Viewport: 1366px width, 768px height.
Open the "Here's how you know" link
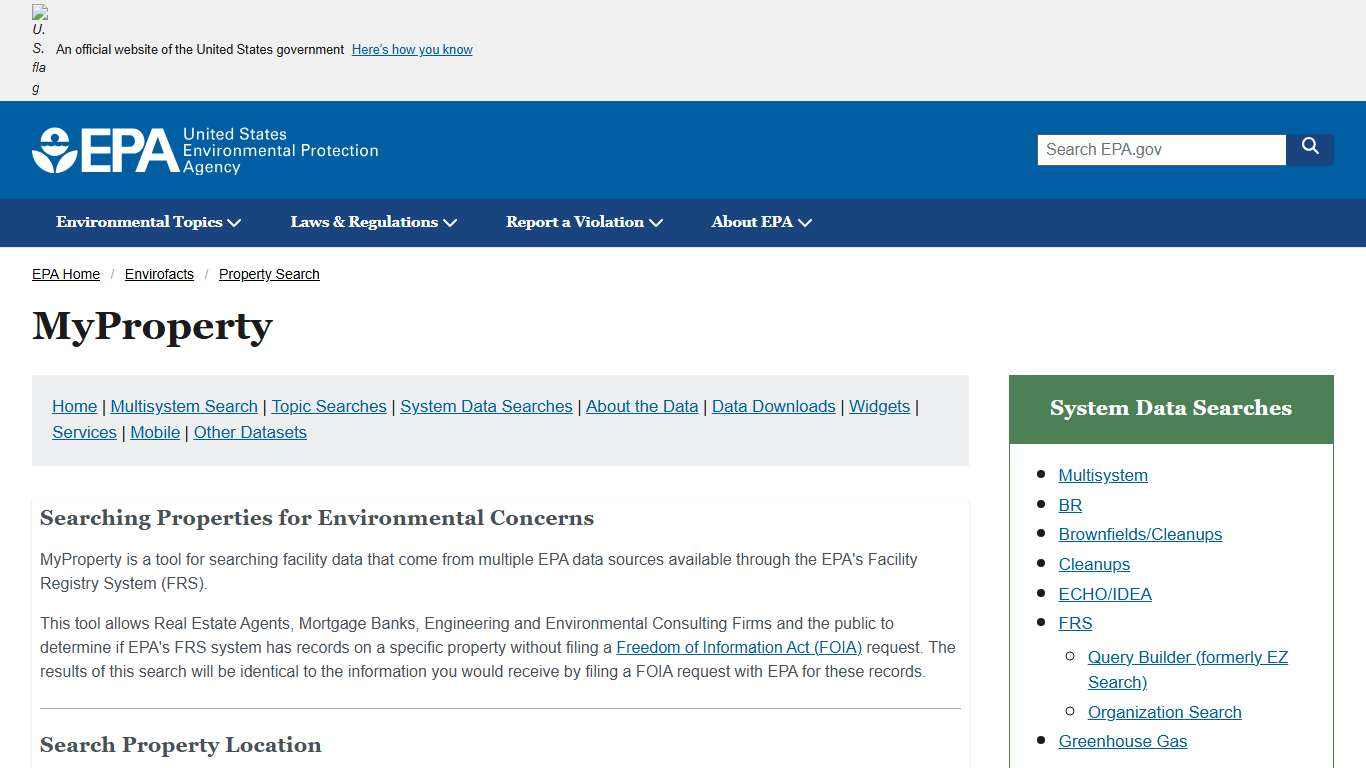(x=411, y=49)
